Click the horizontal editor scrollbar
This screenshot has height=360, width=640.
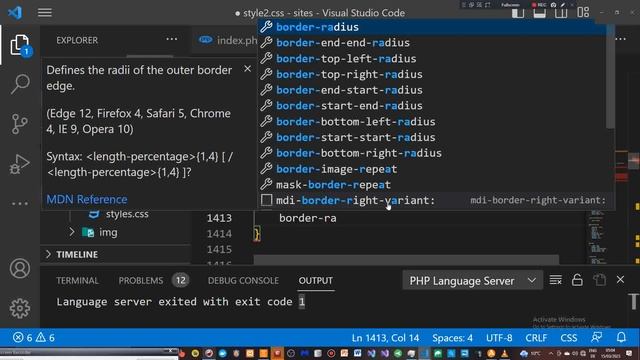point(406,260)
